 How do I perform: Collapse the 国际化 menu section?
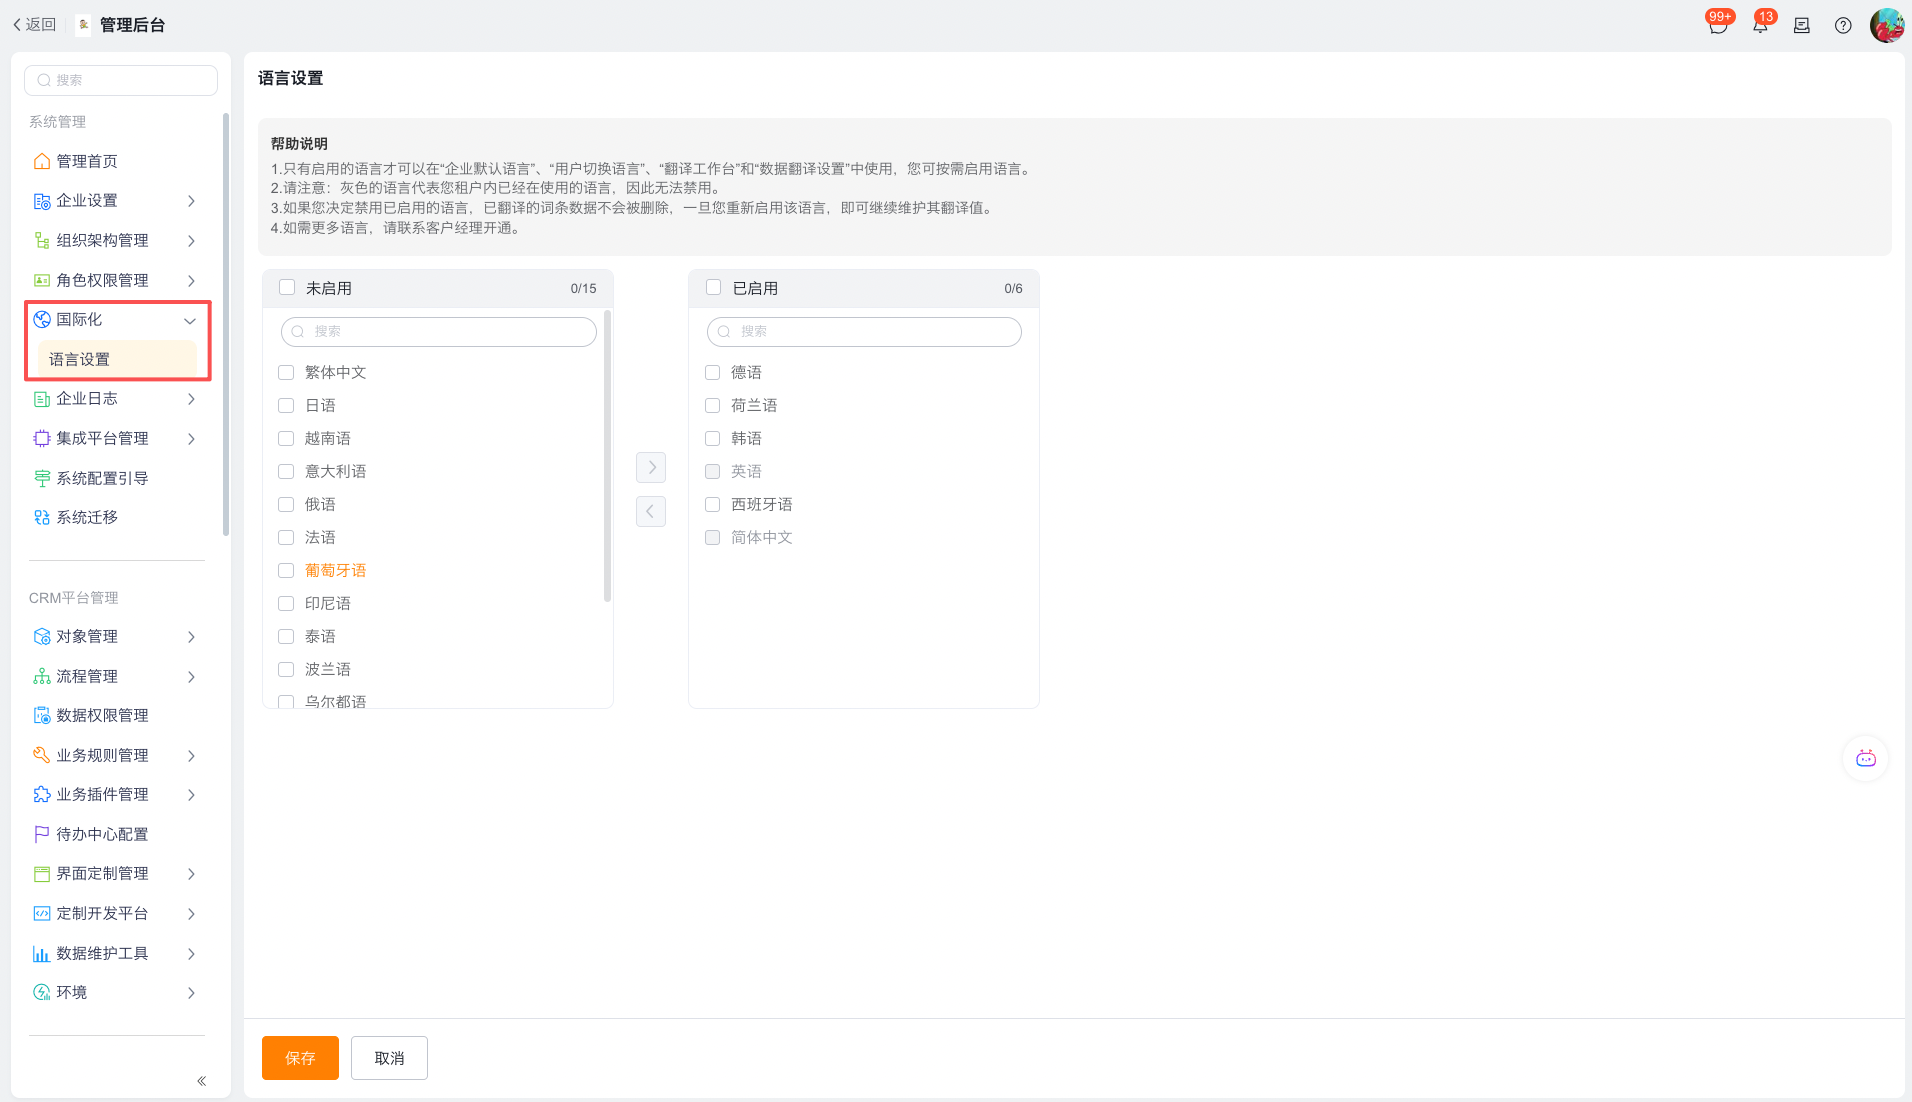190,320
